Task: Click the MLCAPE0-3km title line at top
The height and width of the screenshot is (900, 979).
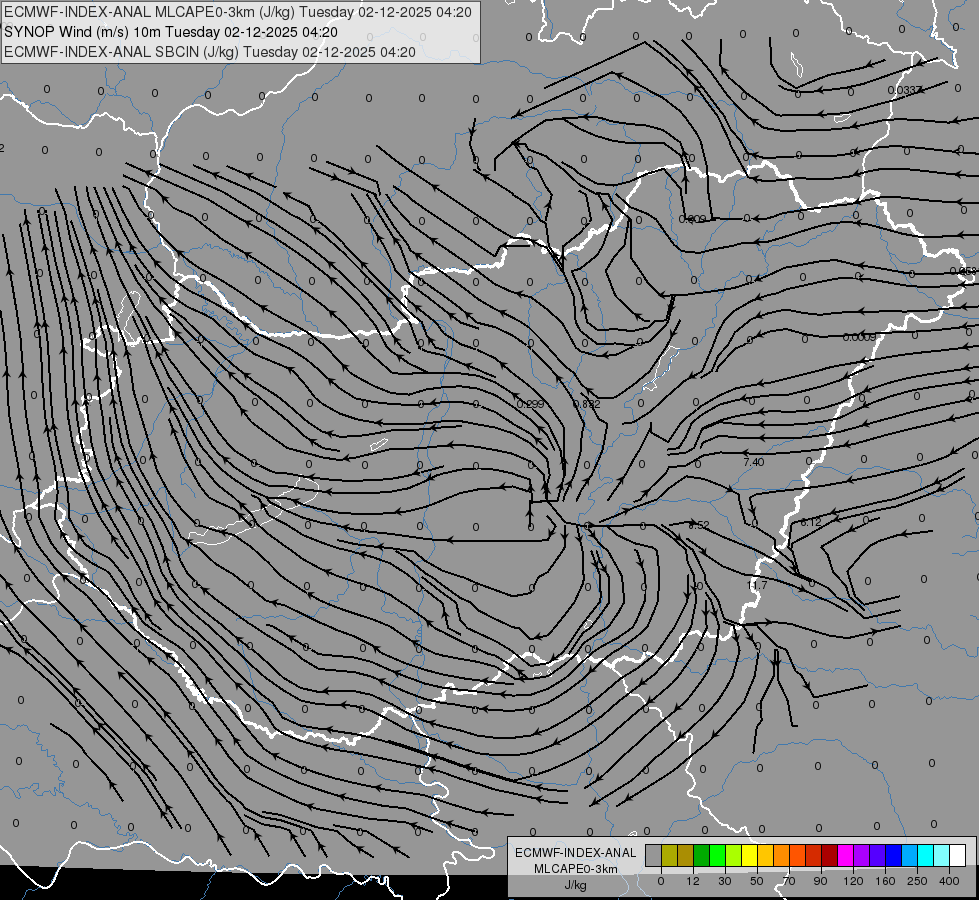Action: tap(238, 12)
